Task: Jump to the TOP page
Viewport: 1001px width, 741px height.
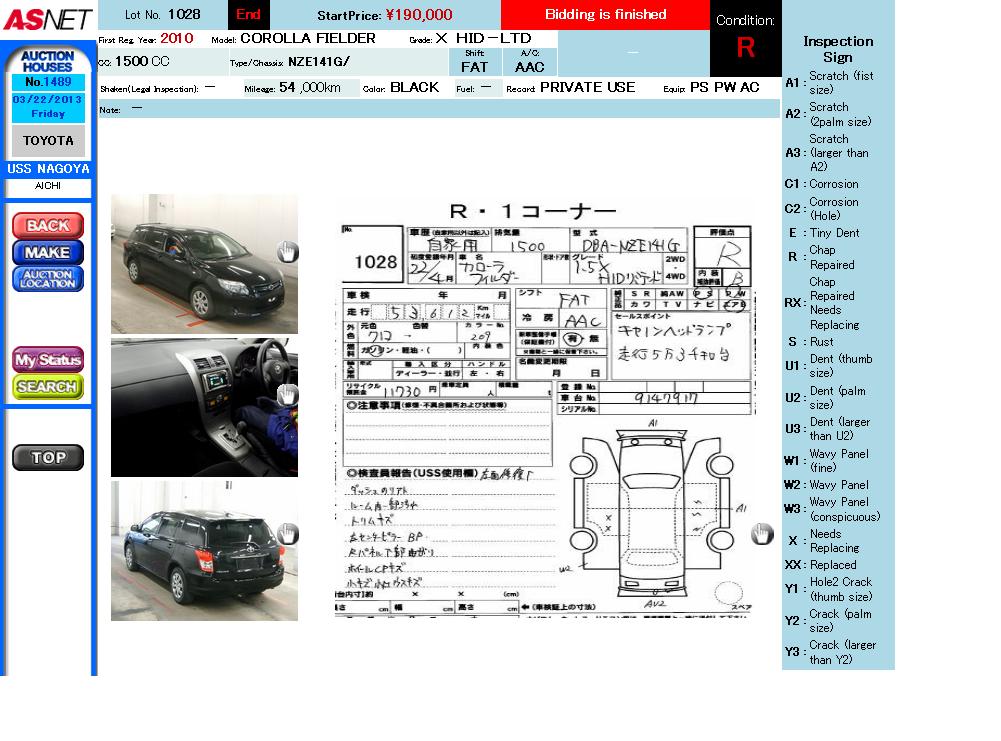Action: [x=47, y=458]
